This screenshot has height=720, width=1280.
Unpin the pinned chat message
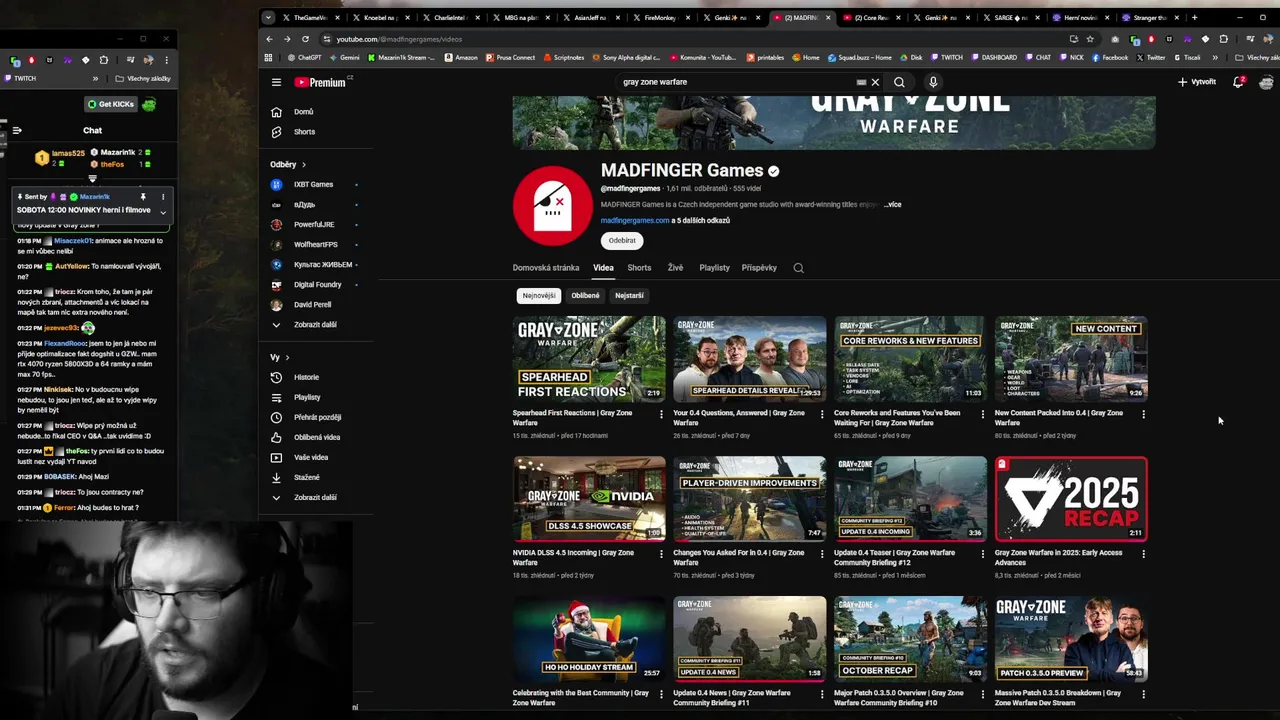pyautogui.click(x=143, y=197)
